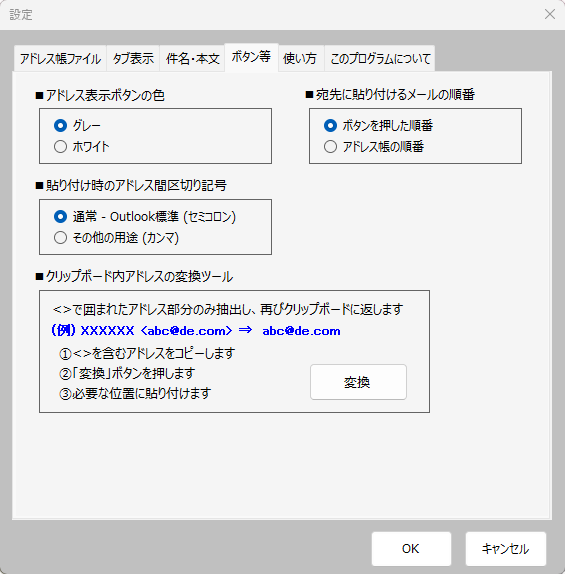This screenshot has height=574, width=565.
Task: Select ボタンを押した順番 for mail order
Action: click(x=378, y=126)
